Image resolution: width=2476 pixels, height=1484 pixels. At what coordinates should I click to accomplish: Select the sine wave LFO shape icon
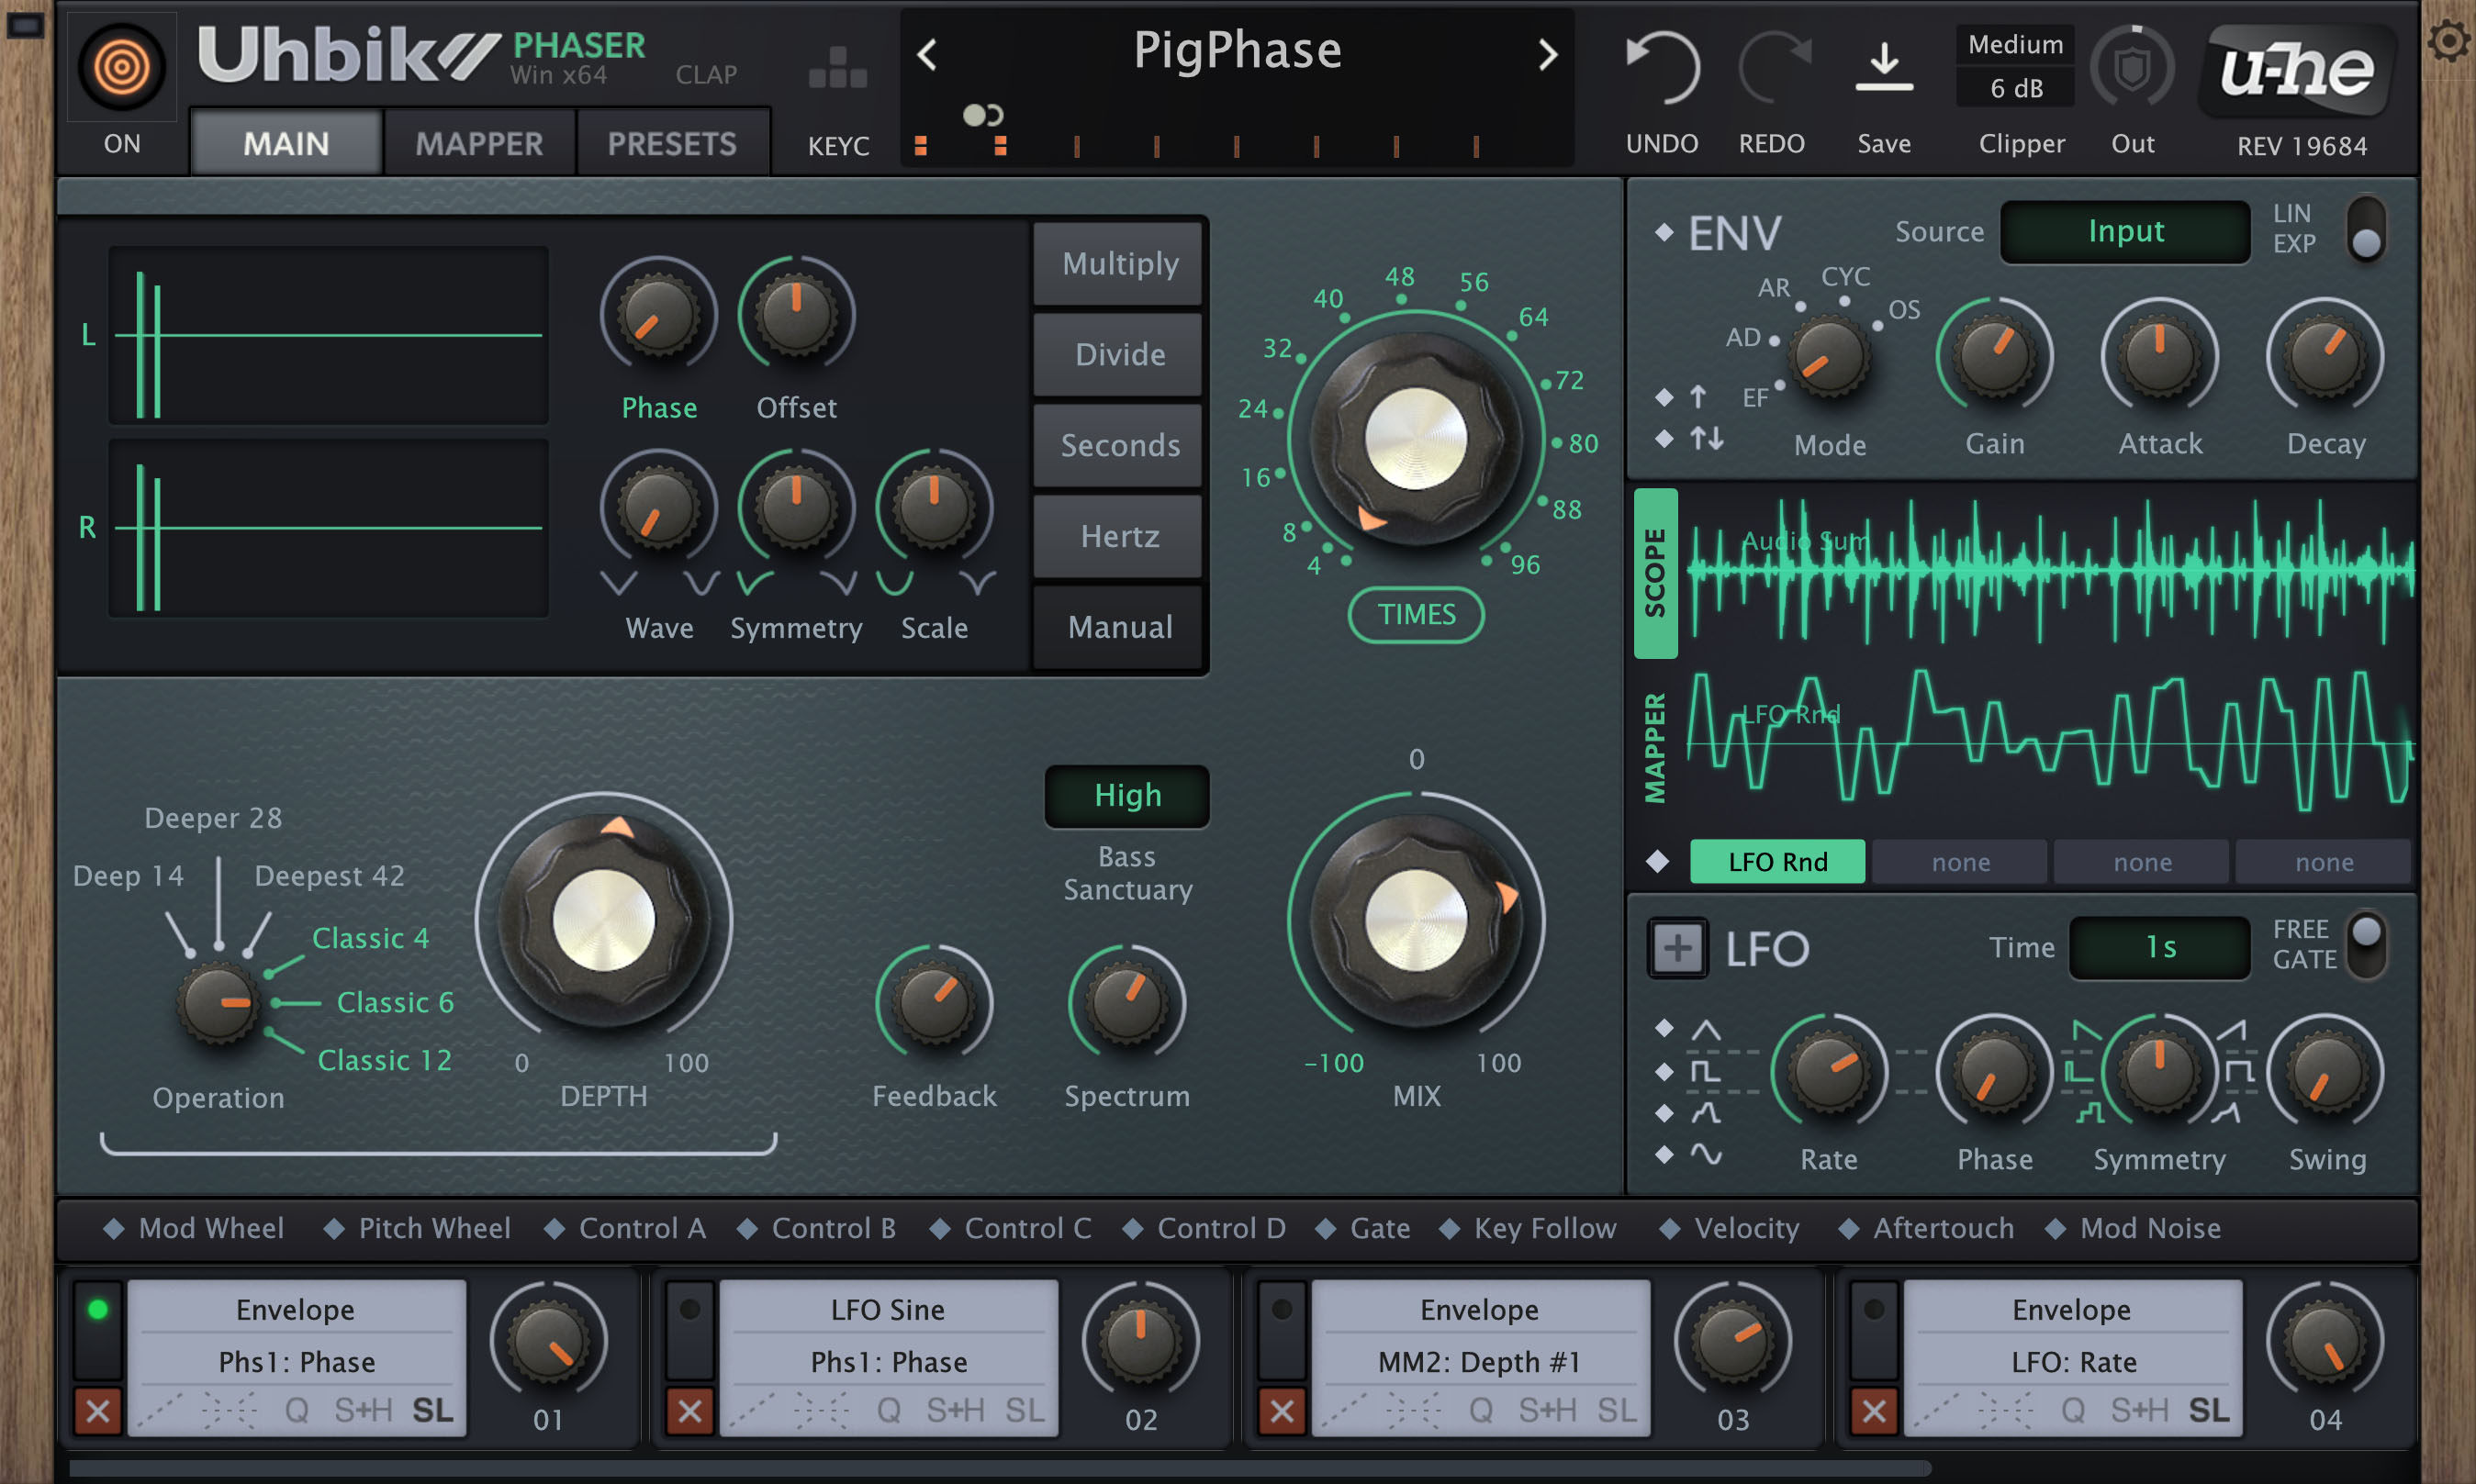pos(1706,1155)
